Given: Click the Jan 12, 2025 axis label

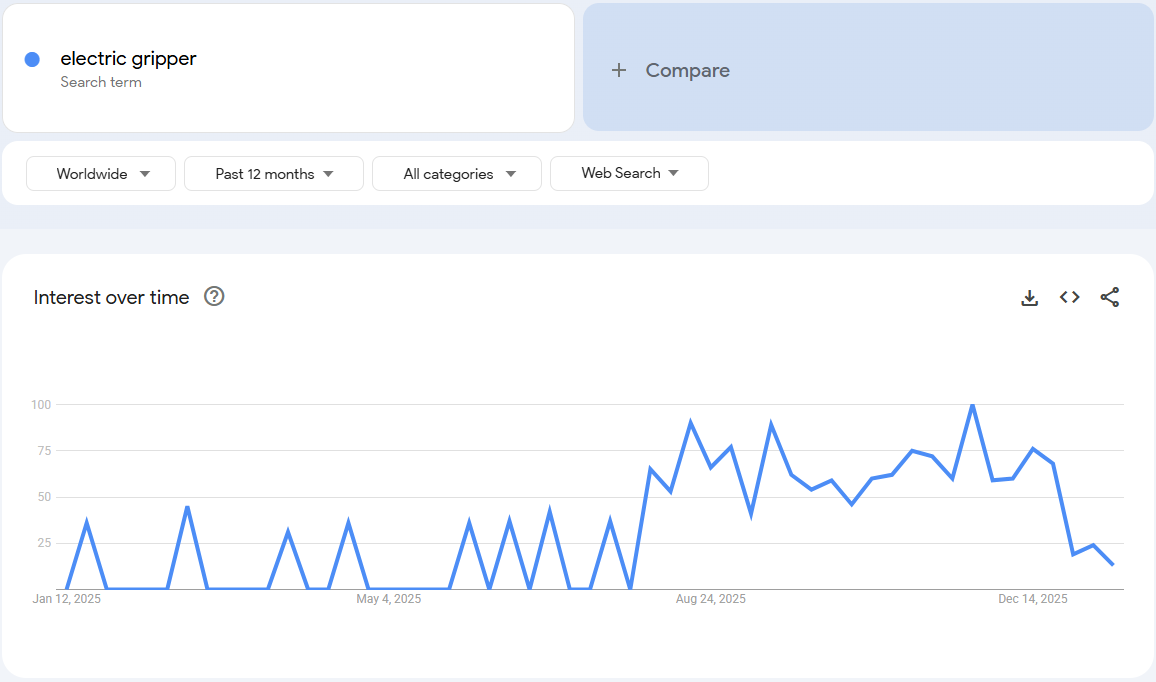Looking at the screenshot, I should click(x=67, y=599).
